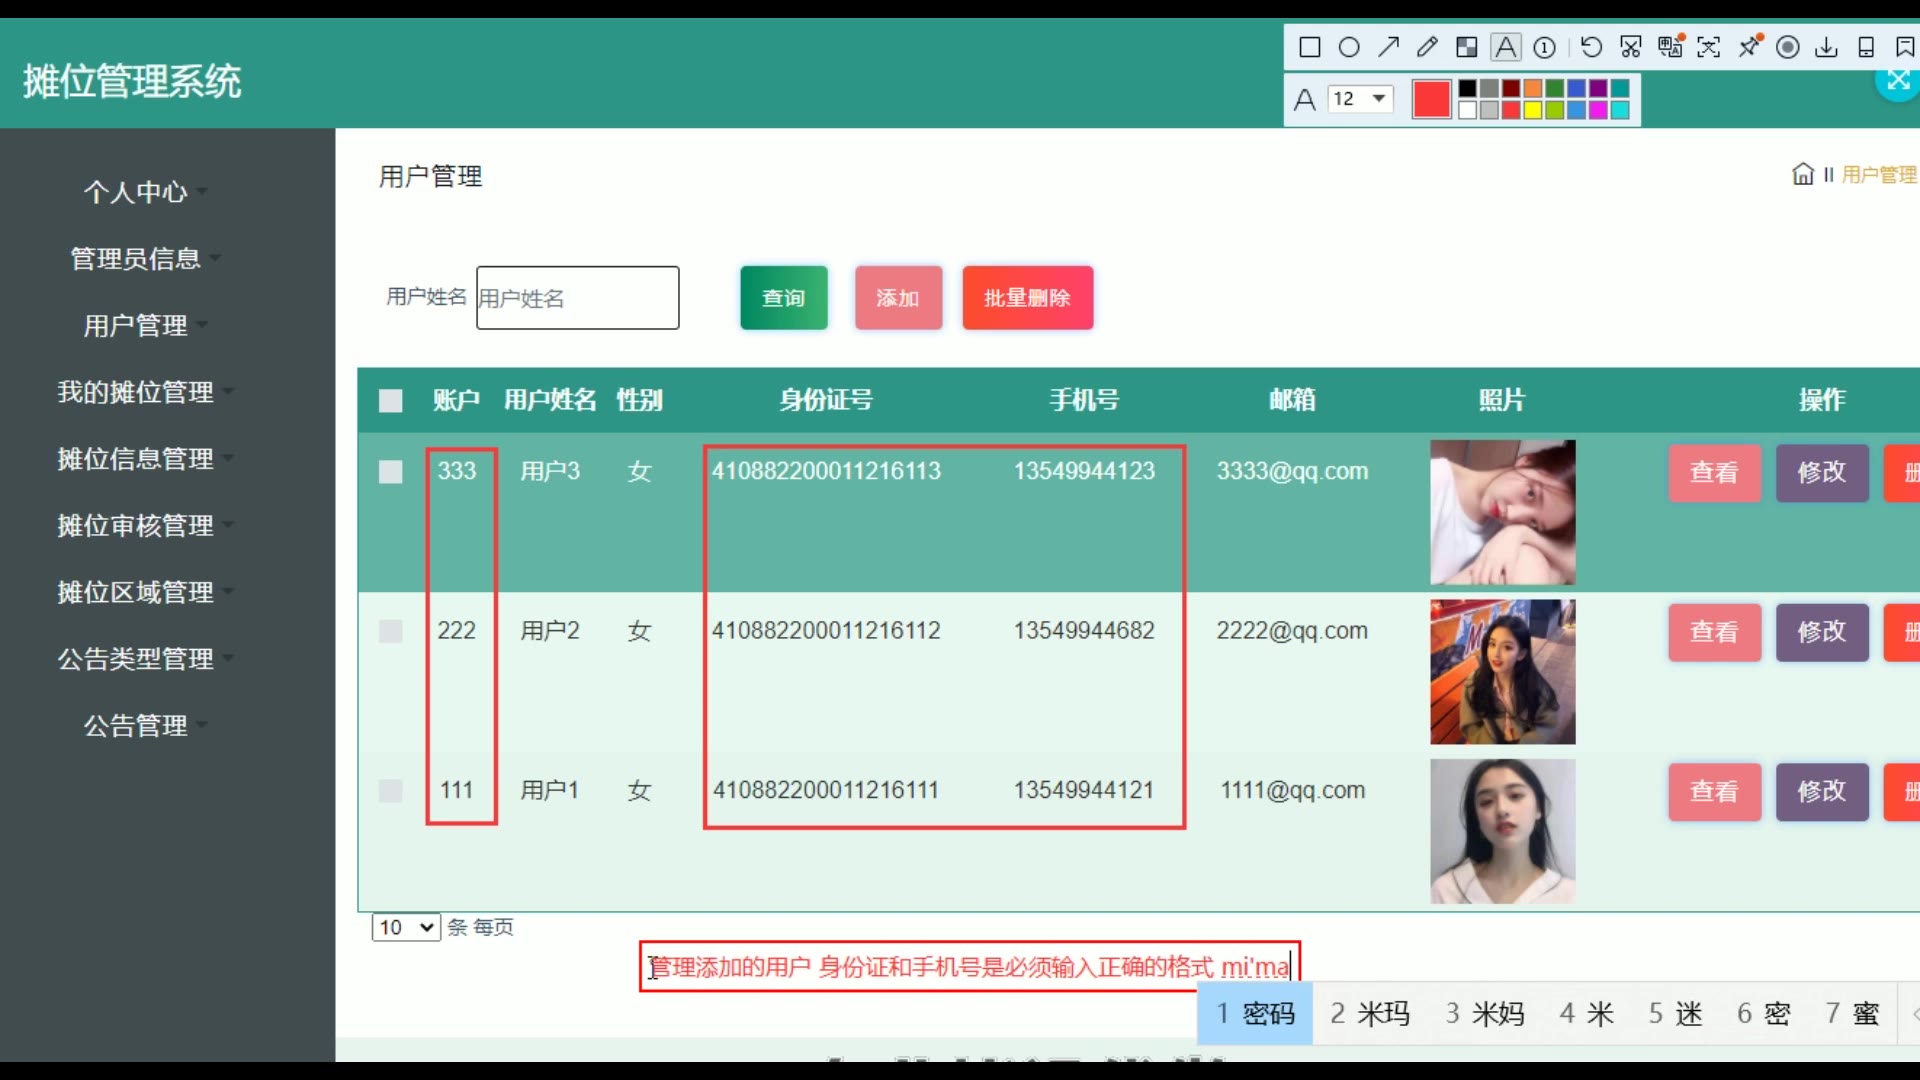The width and height of the screenshot is (1920, 1080).
Task: Choose the arrow drawing tool
Action: tap(1388, 47)
